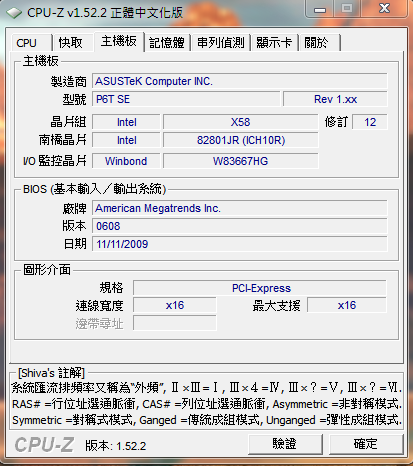Image resolution: width=413 pixels, height=466 pixels.
Task: Click the Intel chipset vendor field
Action: (126, 122)
